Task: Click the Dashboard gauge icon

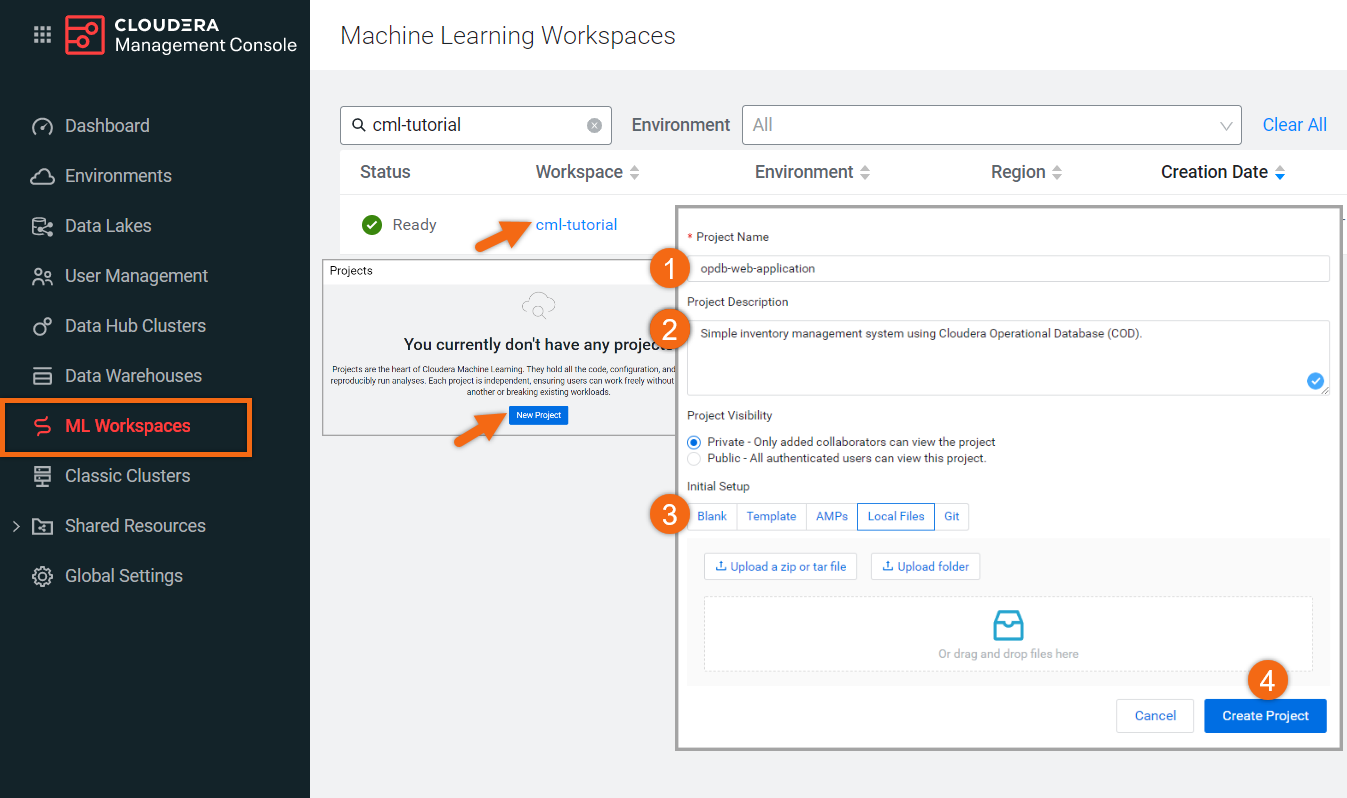Action: 42,126
